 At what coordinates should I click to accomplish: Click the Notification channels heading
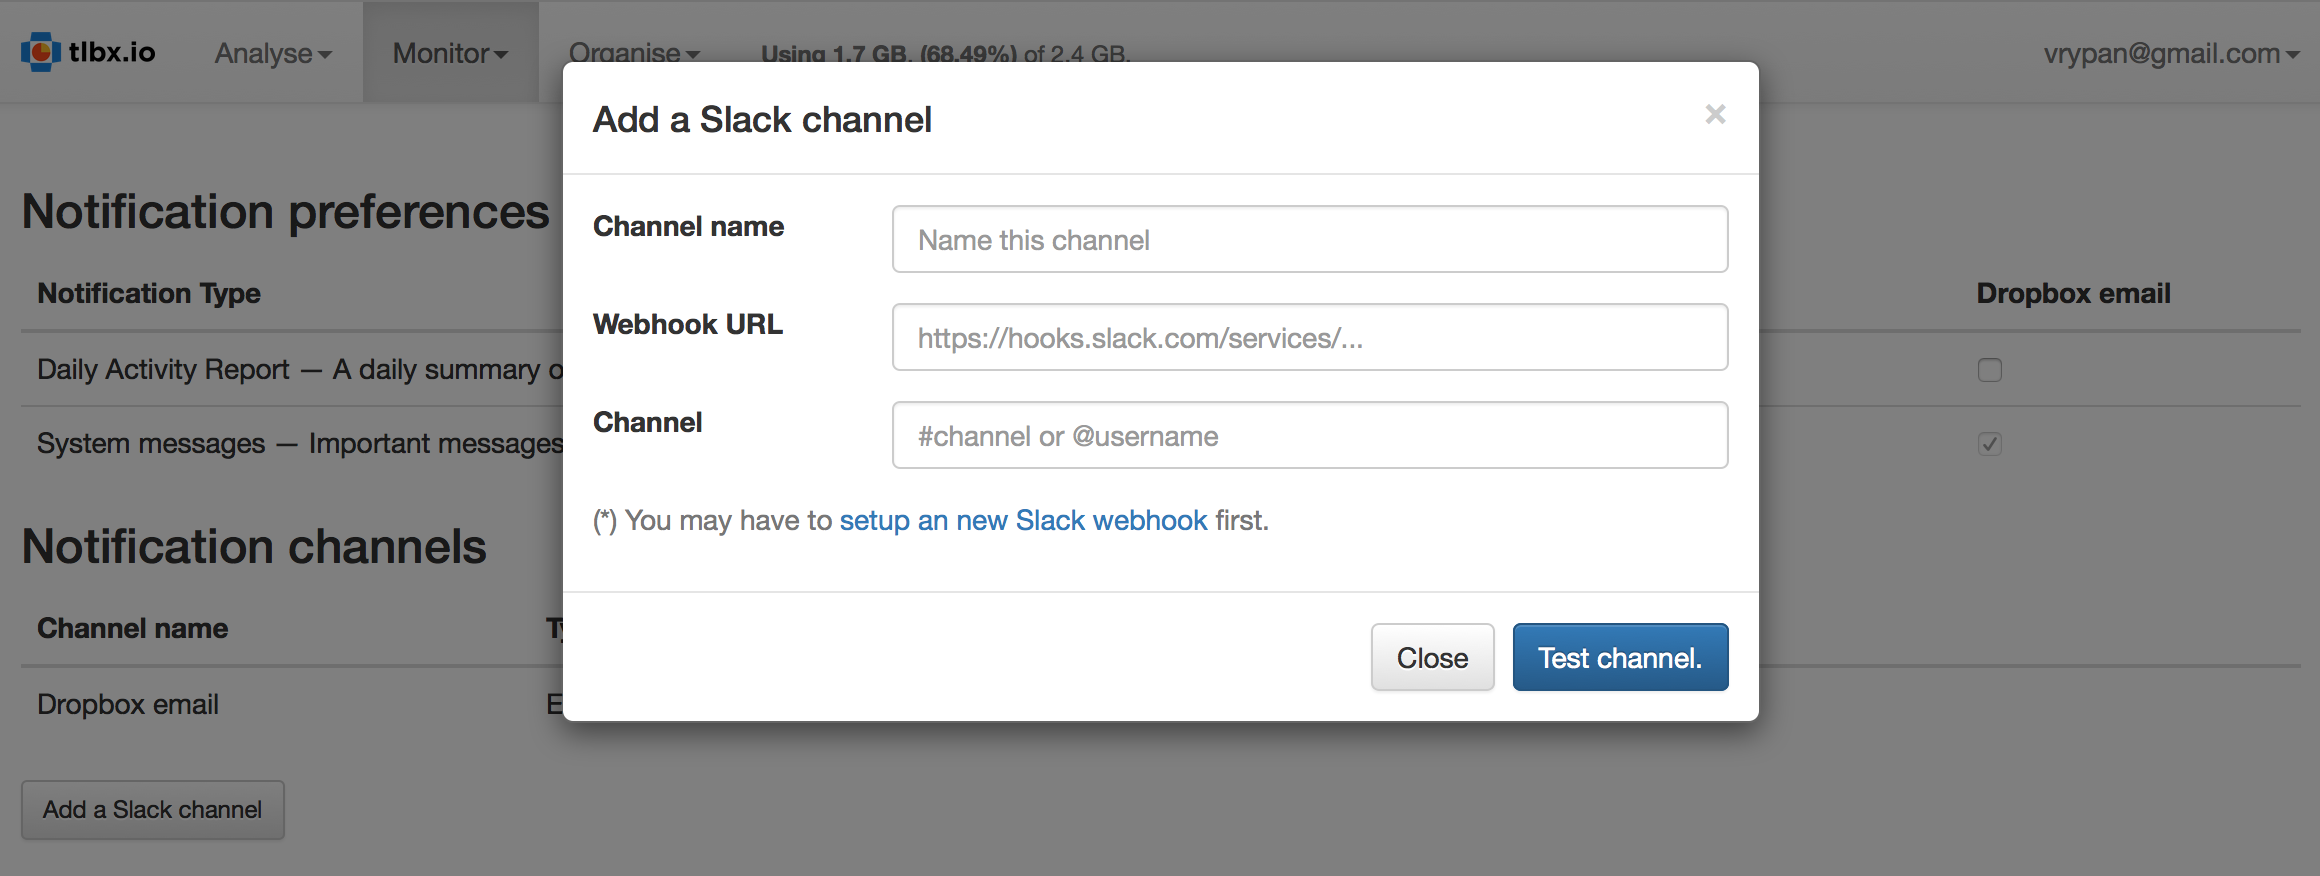pyautogui.click(x=254, y=546)
